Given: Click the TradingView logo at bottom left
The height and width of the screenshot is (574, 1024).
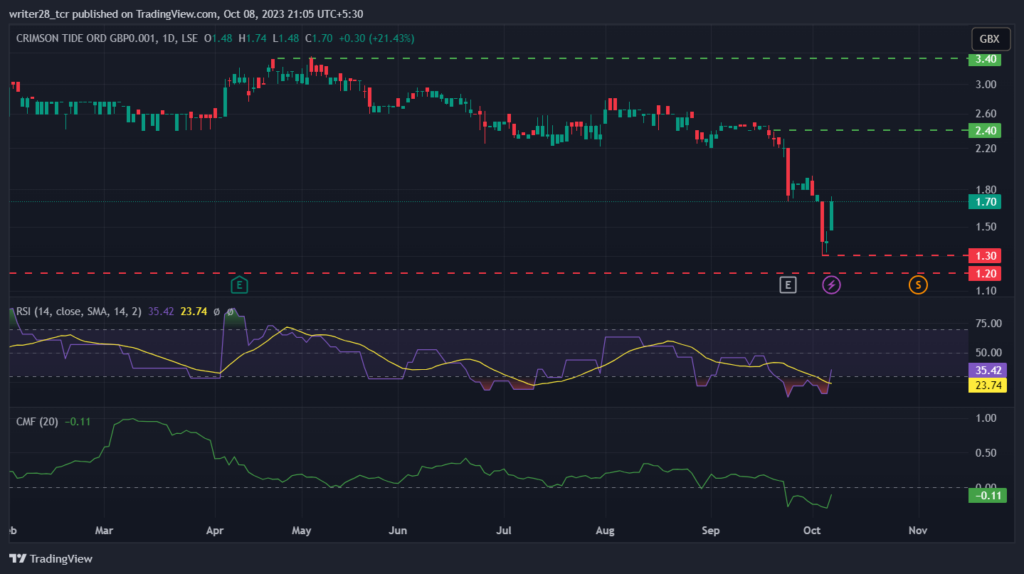Looking at the screenshot, I should [x=51, y=559].
